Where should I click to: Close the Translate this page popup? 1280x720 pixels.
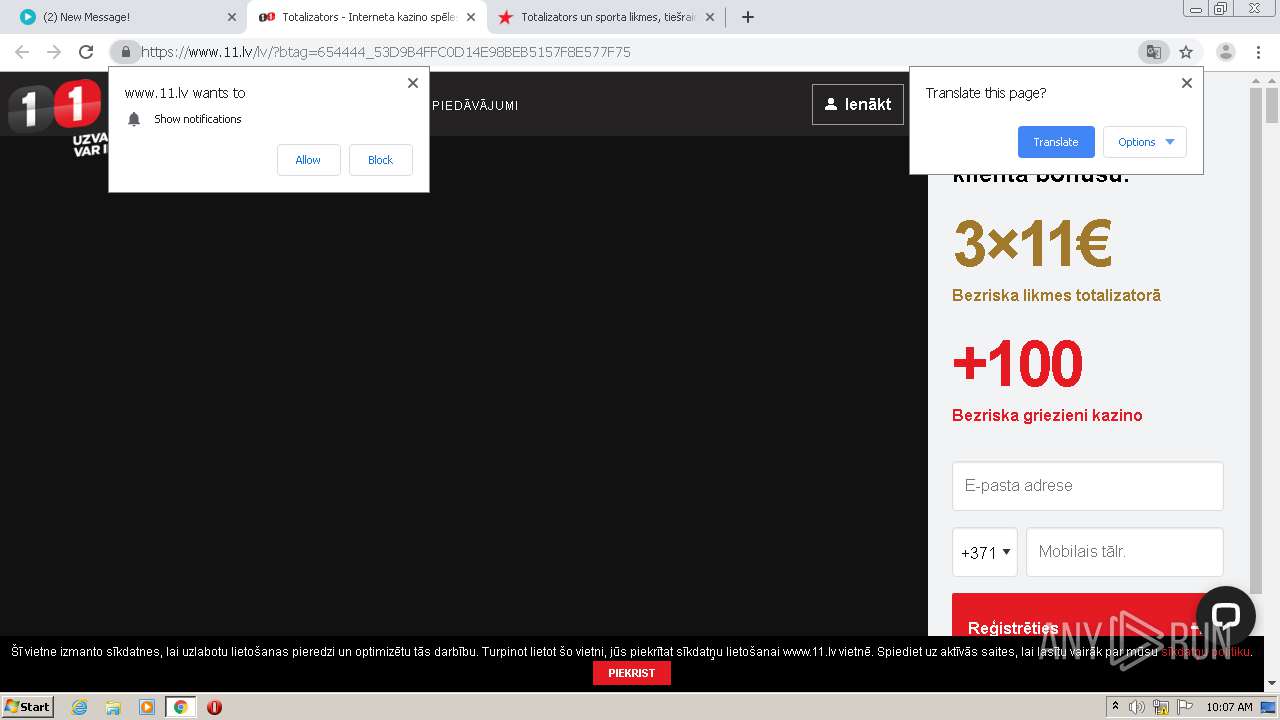pyautogui.click(x=1187, y=83)
